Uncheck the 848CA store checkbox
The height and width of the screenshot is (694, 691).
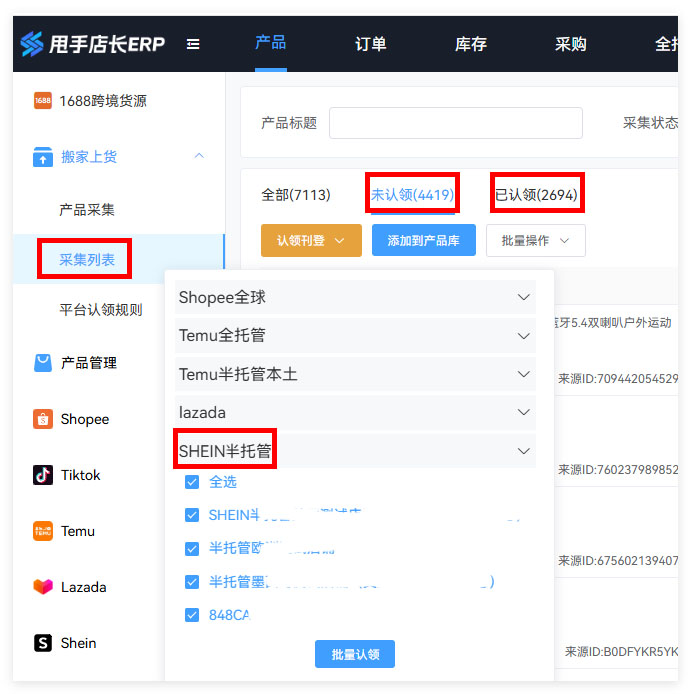pyautogui.click(x=192, y=615)
